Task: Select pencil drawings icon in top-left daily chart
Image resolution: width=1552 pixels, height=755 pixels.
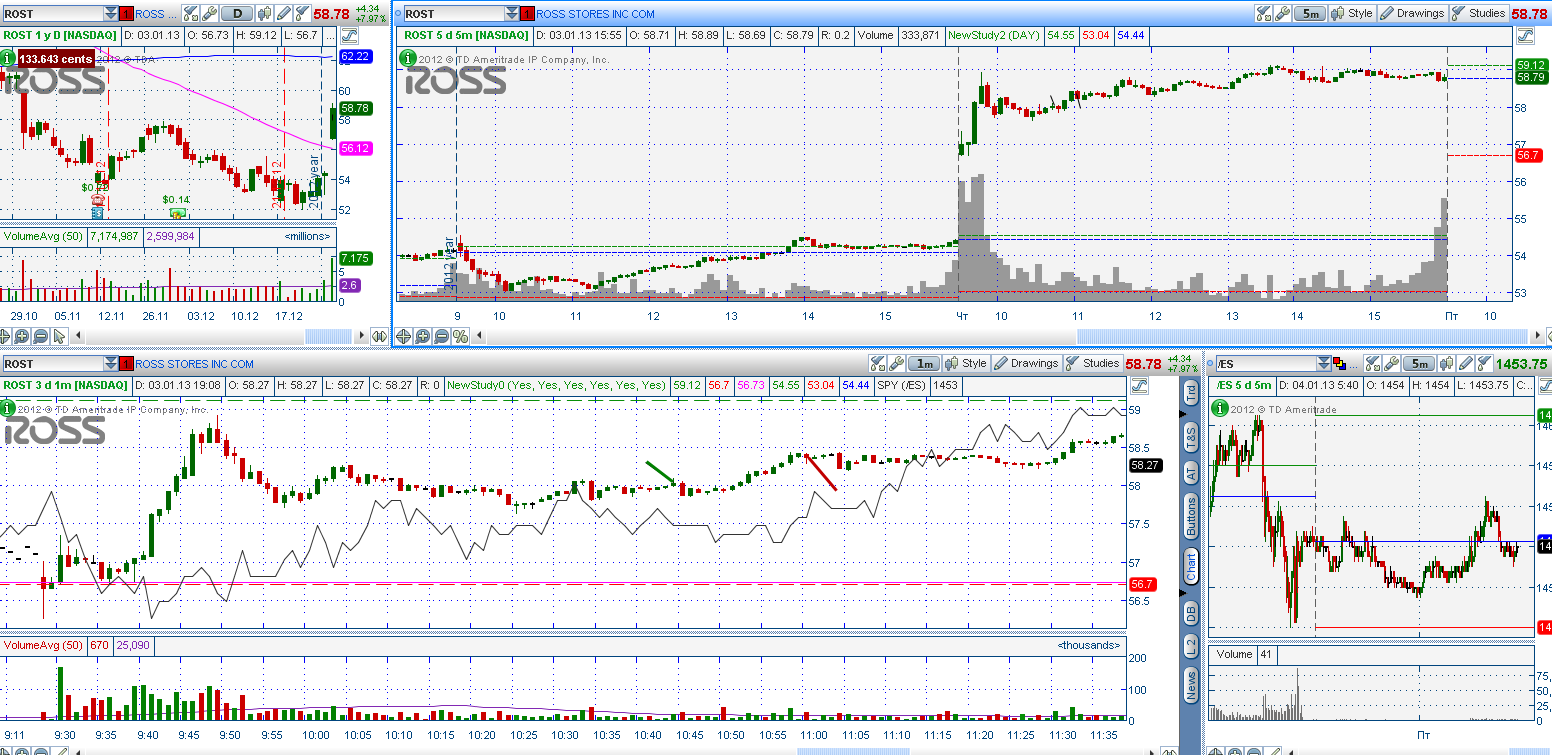Action: [x=284, y=14]
